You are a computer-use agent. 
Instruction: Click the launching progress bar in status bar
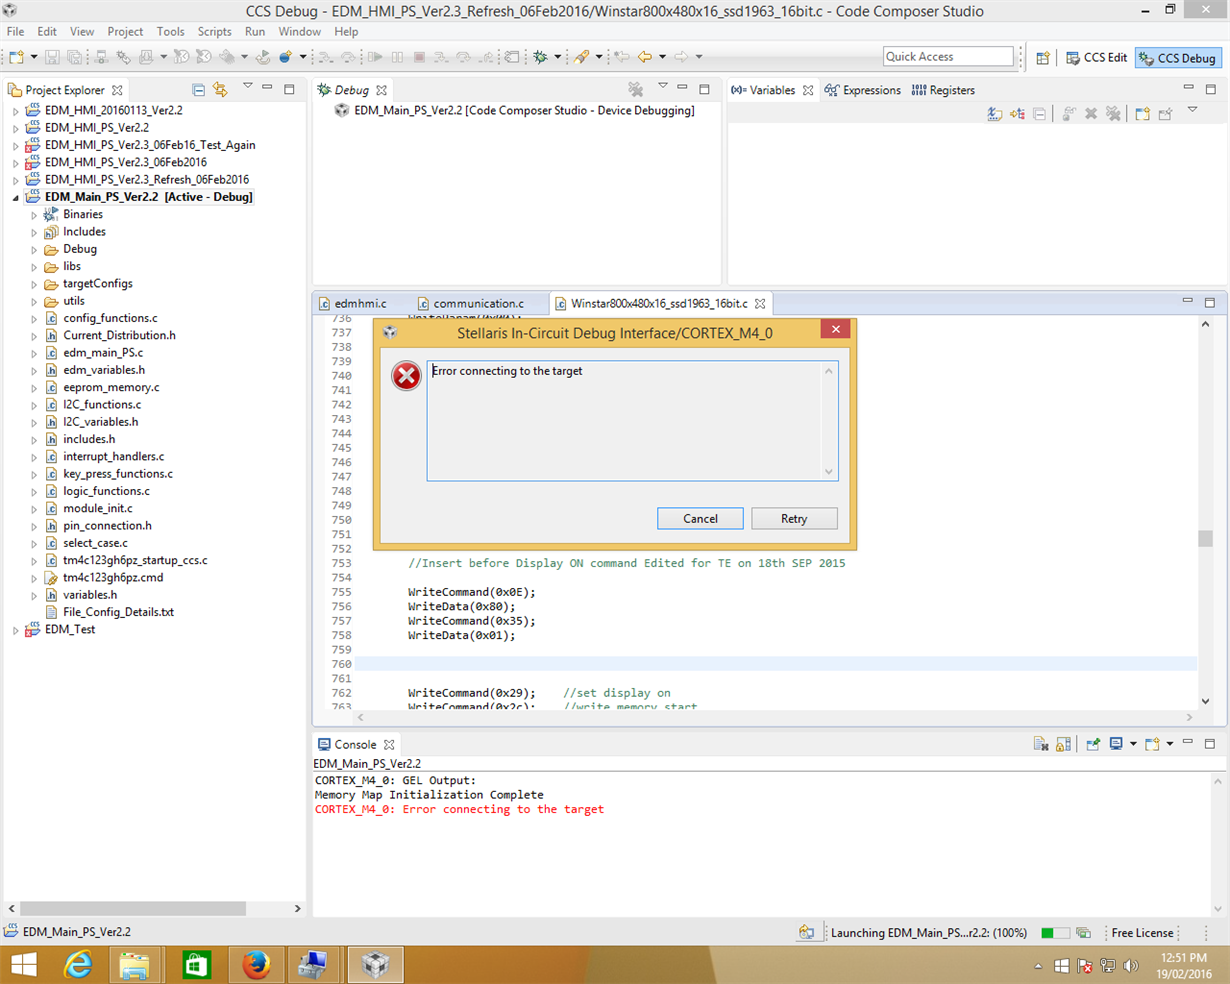point(1054,933)
